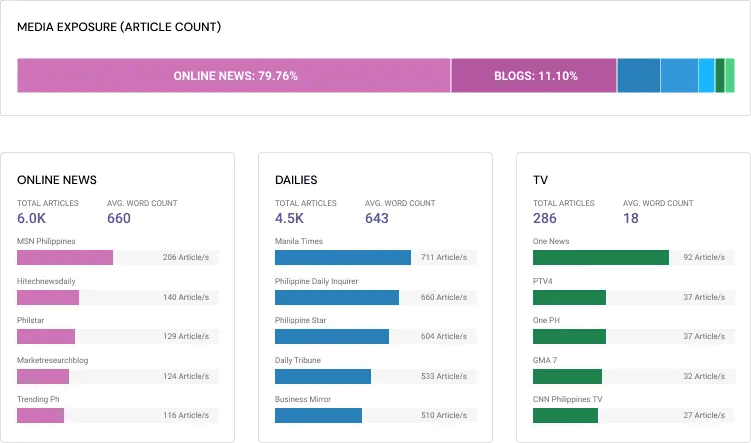Select the Blogs 11.10% bar segment

click(x=534, y=76)
